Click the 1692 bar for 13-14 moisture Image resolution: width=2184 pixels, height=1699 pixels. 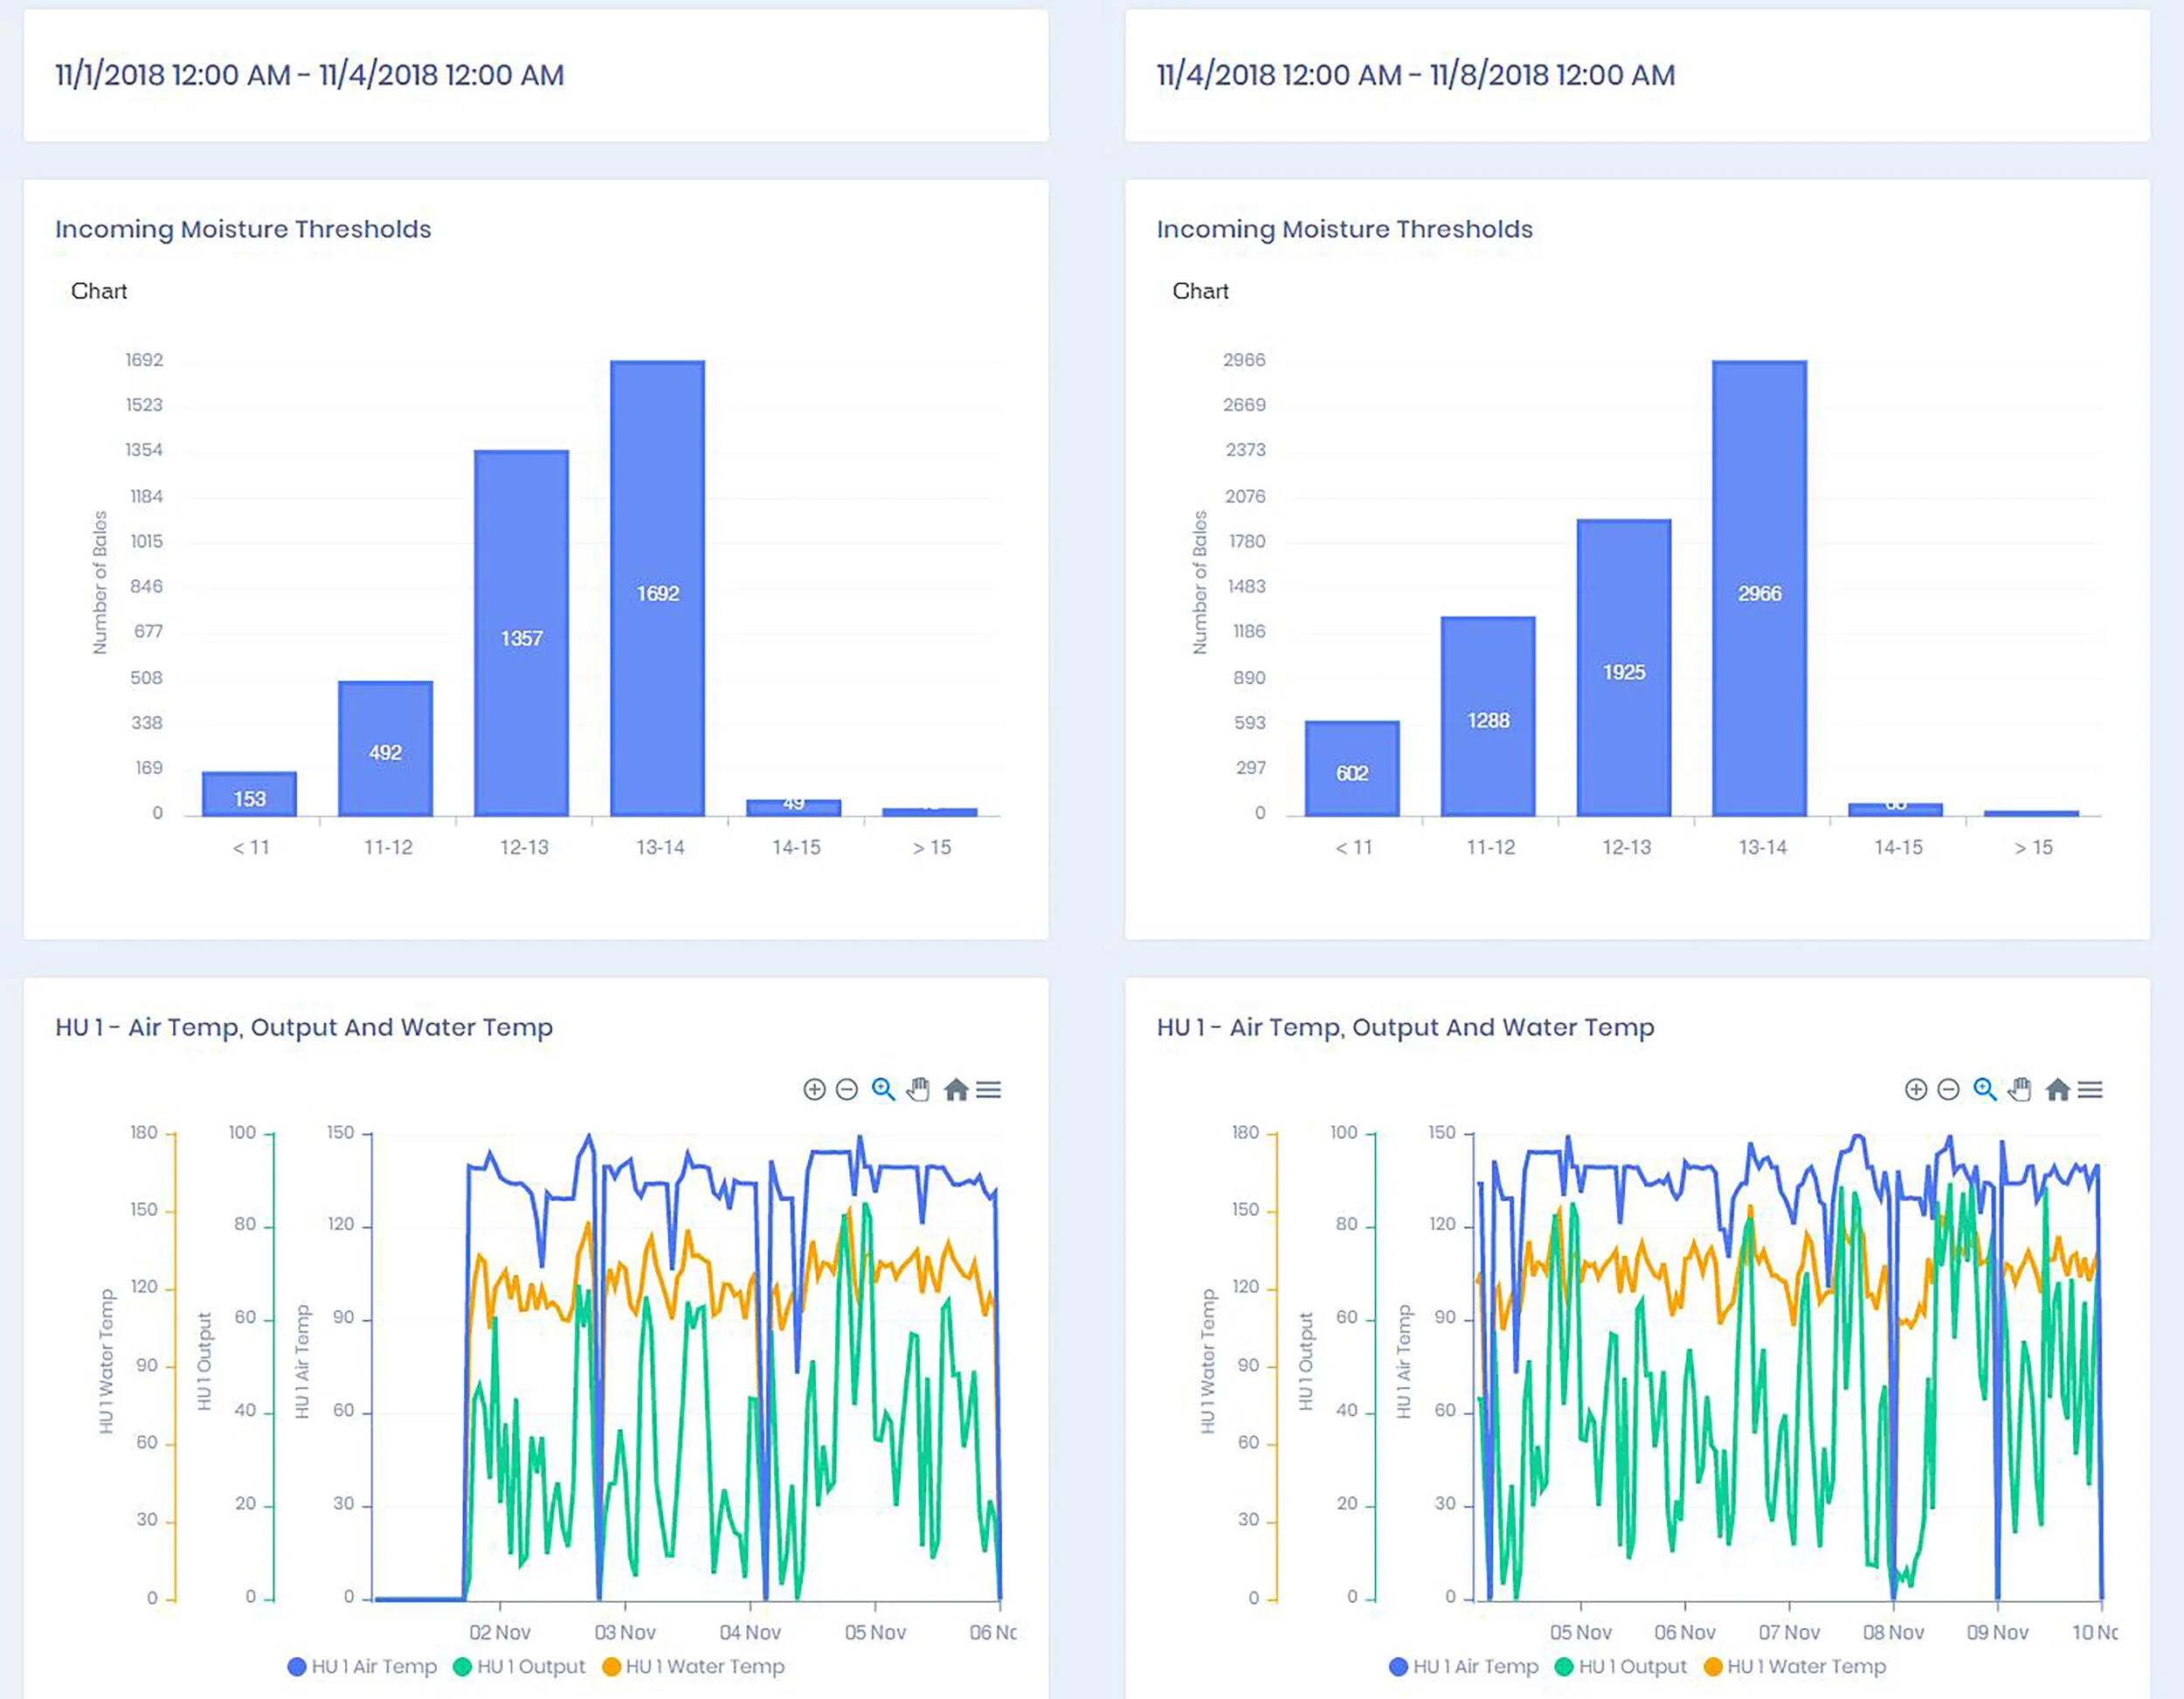point(657,590)
